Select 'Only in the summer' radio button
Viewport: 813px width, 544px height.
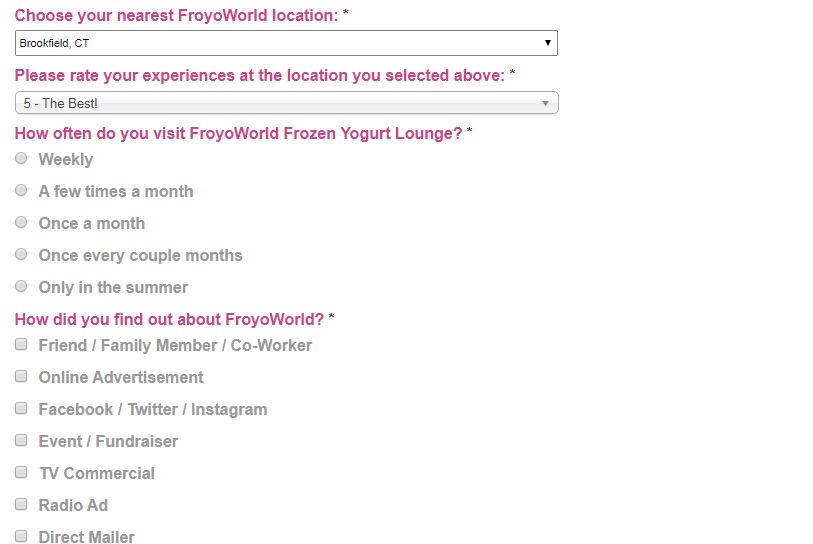pos(21,286)
